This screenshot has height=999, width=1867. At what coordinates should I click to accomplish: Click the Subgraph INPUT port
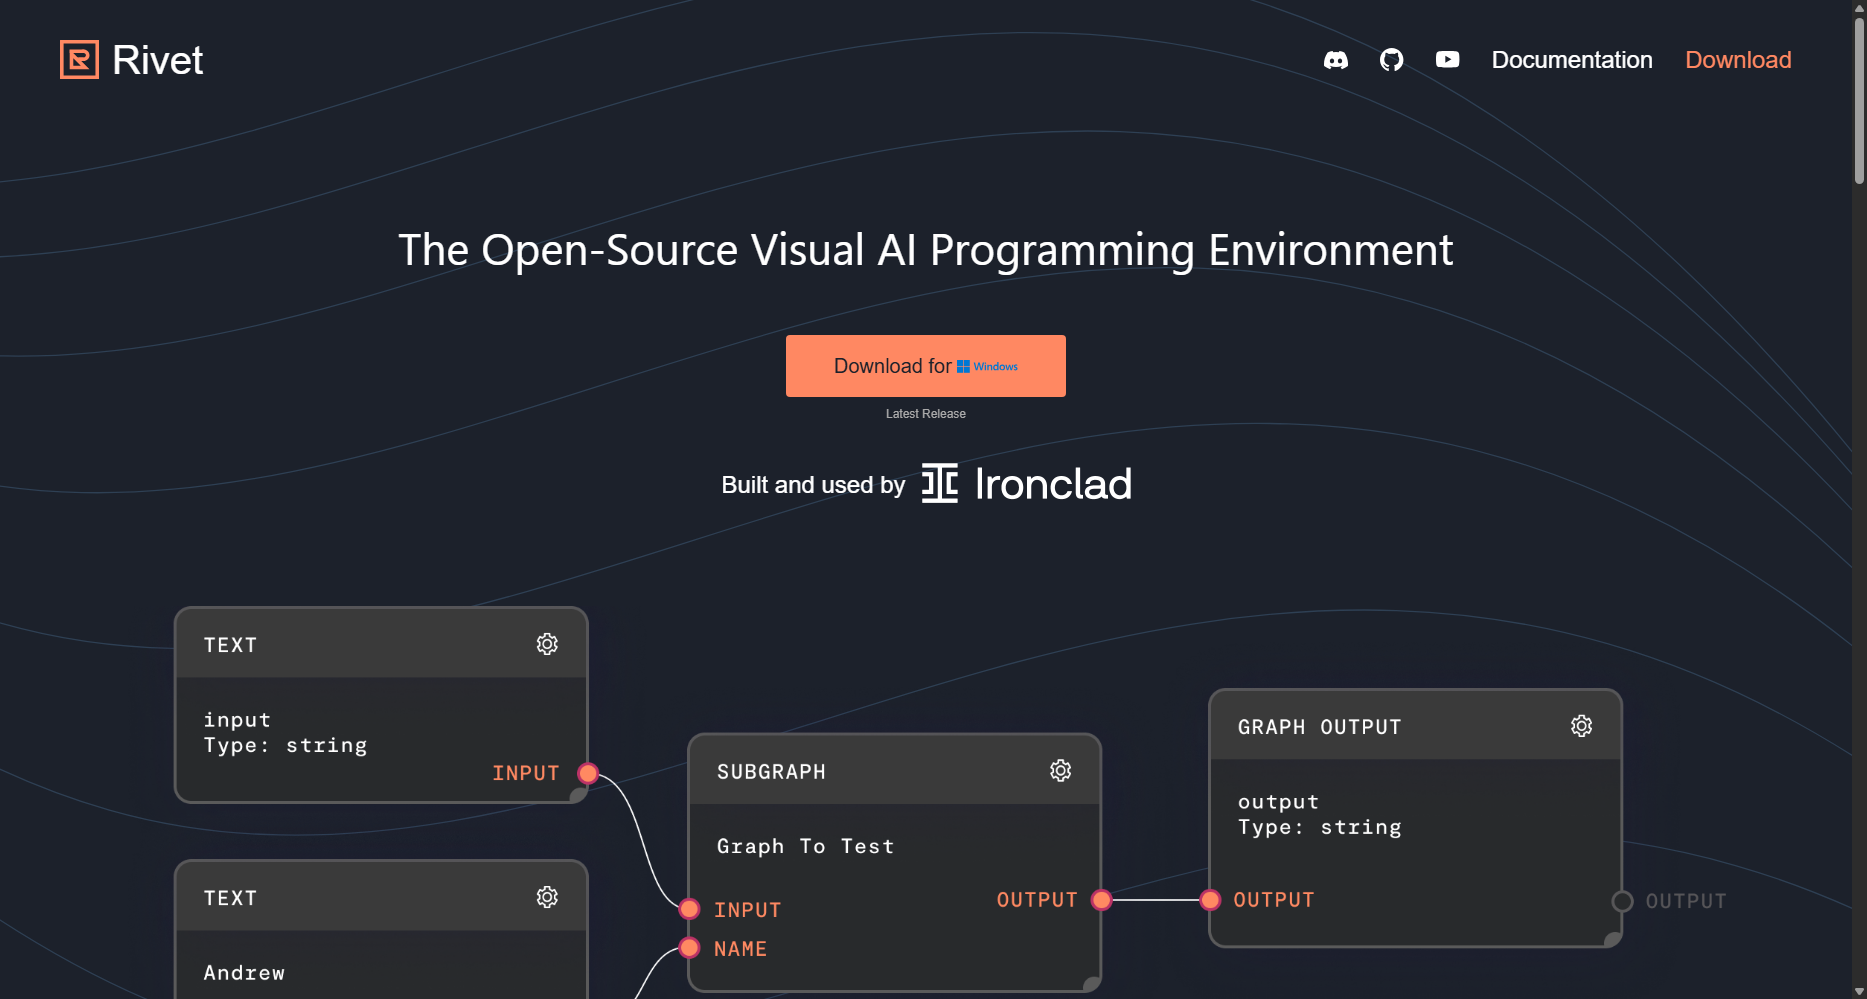[x=689, y=909]
